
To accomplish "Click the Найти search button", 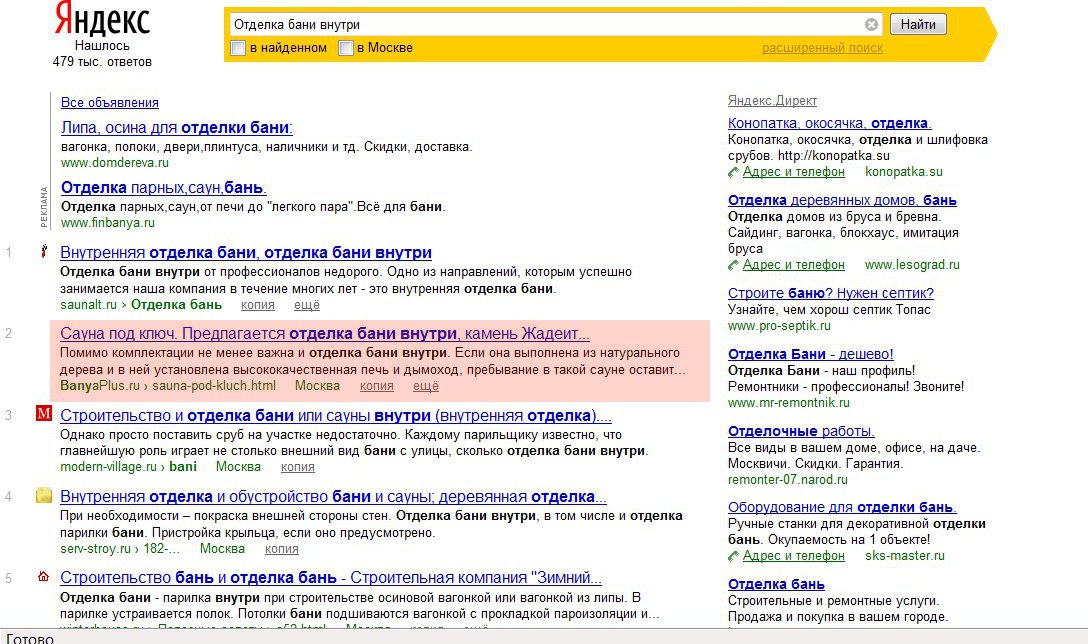I will (918, 24).
